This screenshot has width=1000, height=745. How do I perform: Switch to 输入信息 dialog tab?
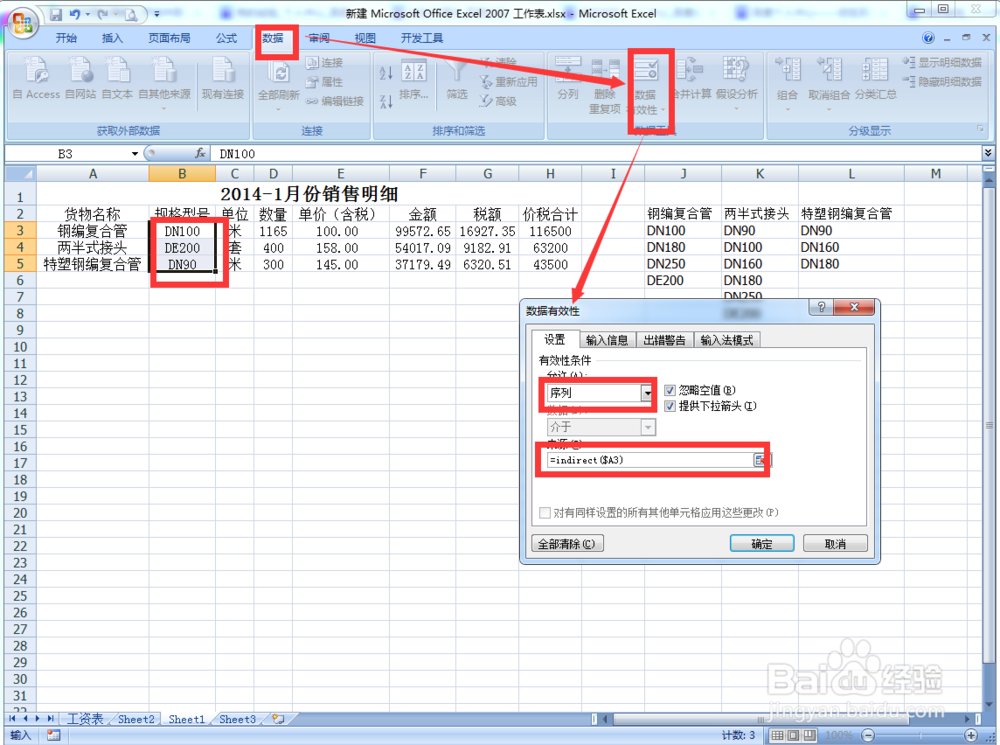pos(607,341)
